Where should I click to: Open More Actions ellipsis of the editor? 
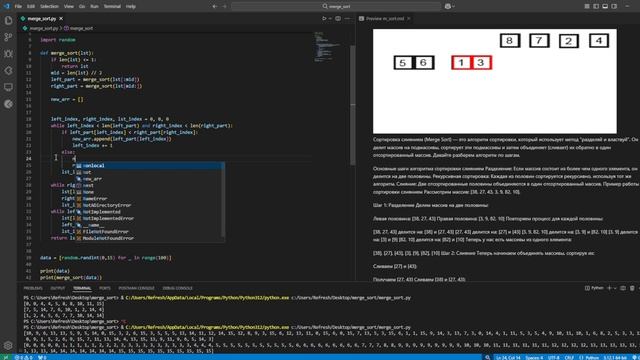pos(347,18)
